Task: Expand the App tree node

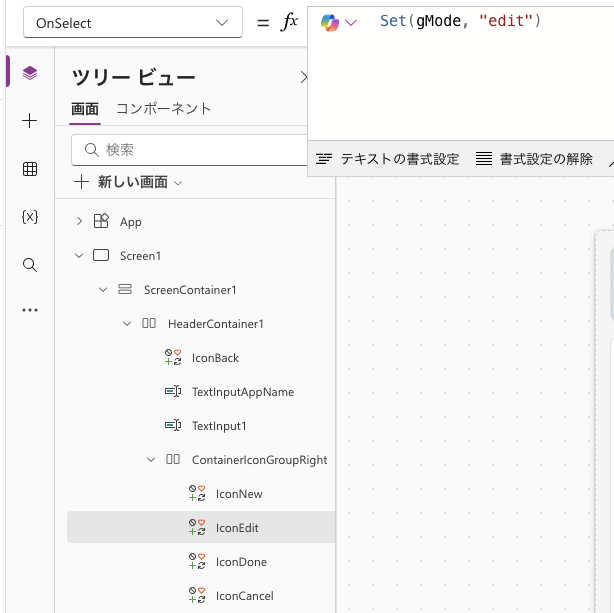Action: tap(79, 221)
